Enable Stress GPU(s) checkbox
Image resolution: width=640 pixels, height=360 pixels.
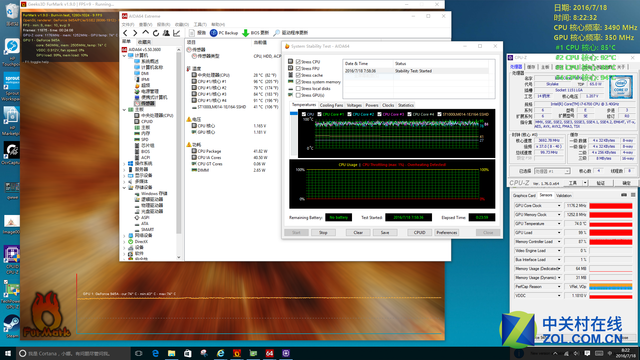point(298,96)
